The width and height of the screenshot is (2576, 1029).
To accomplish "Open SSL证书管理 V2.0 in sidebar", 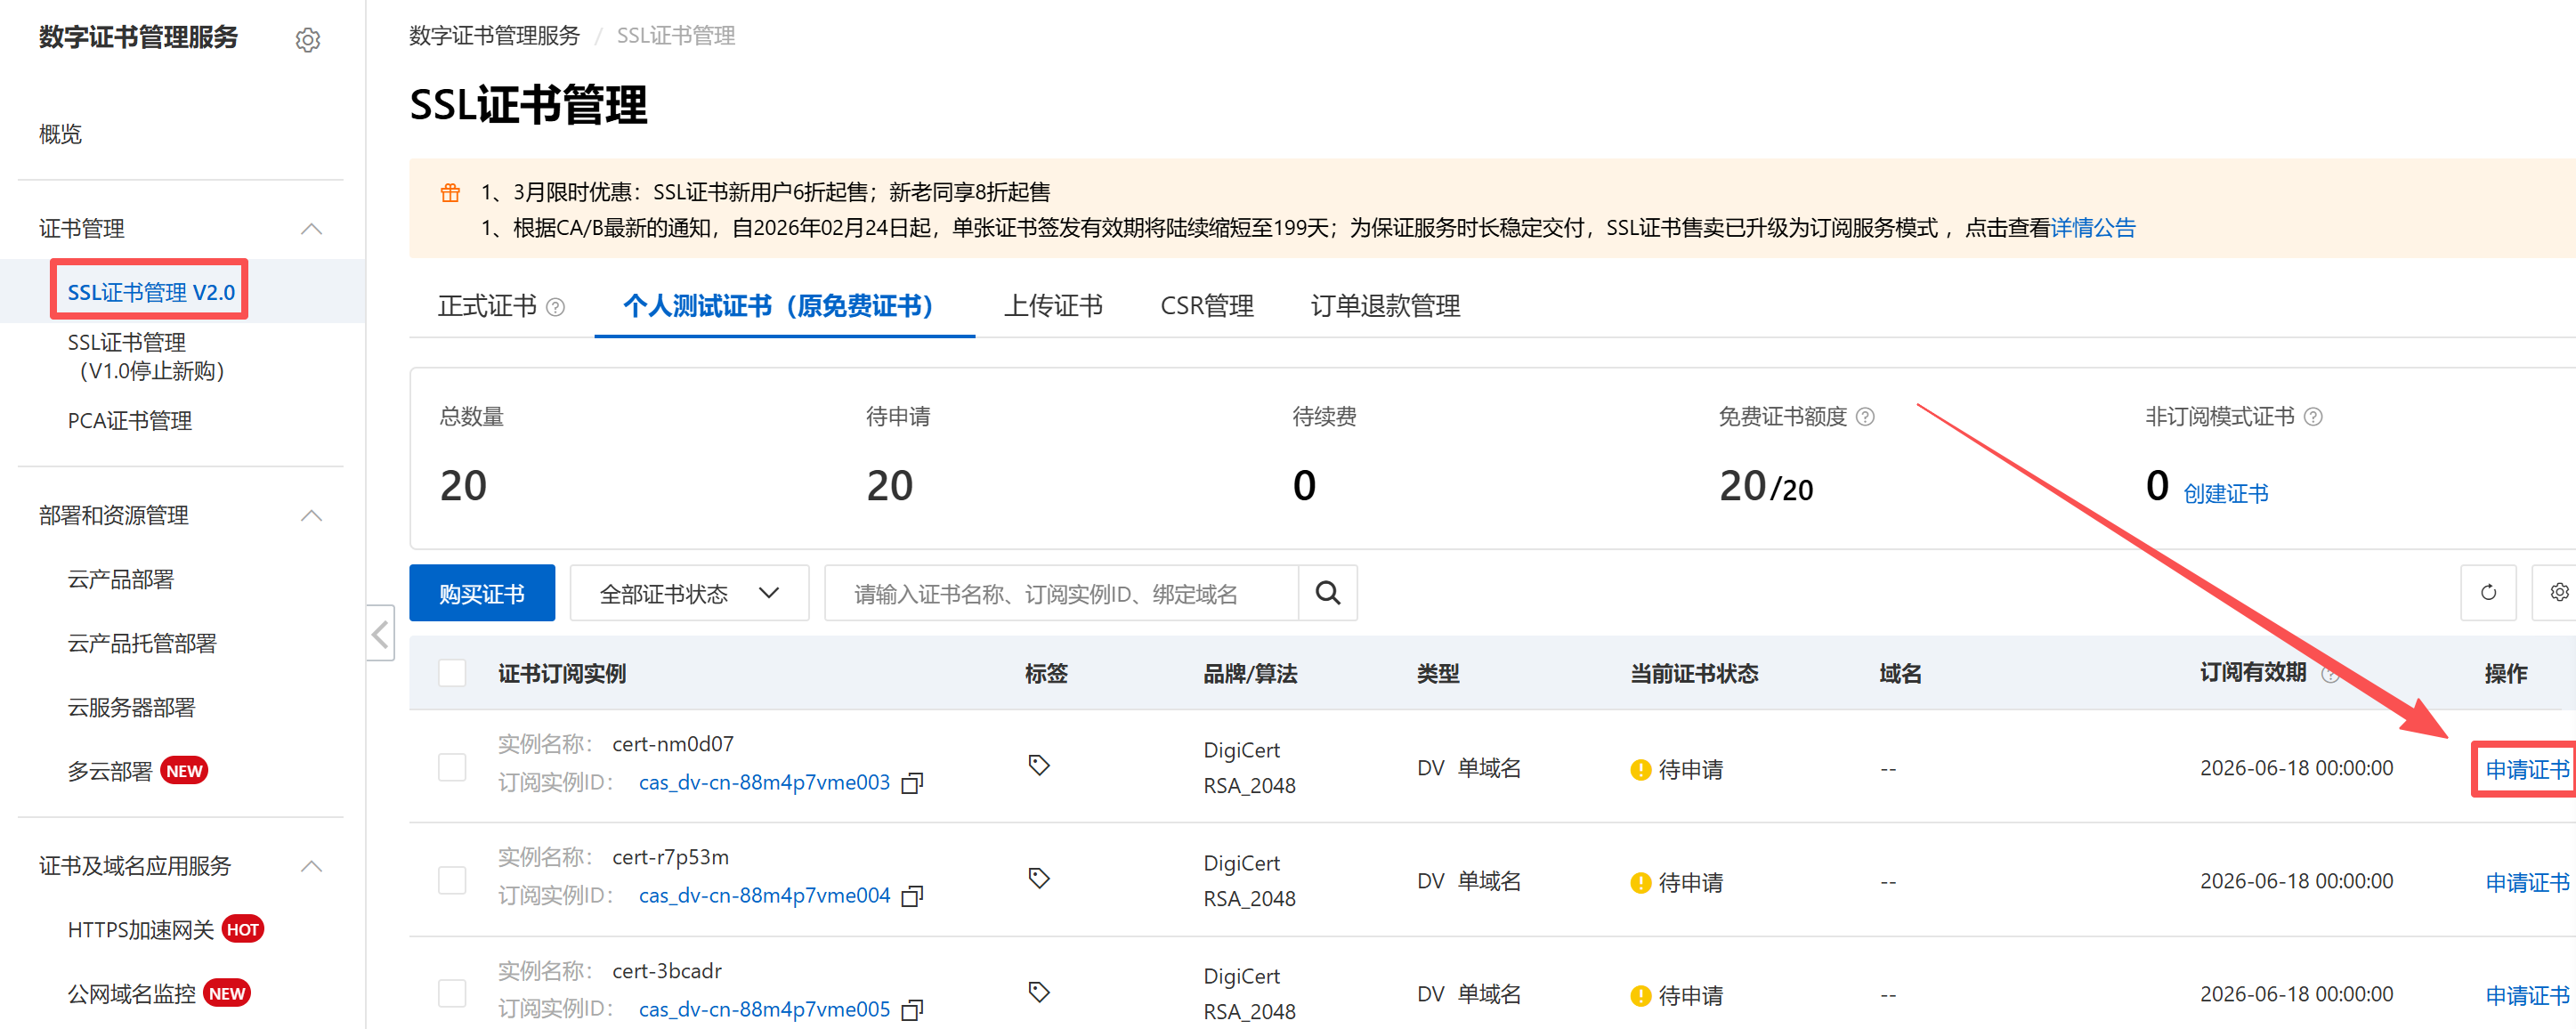I will pyautogui.click(x=151, y=292).
